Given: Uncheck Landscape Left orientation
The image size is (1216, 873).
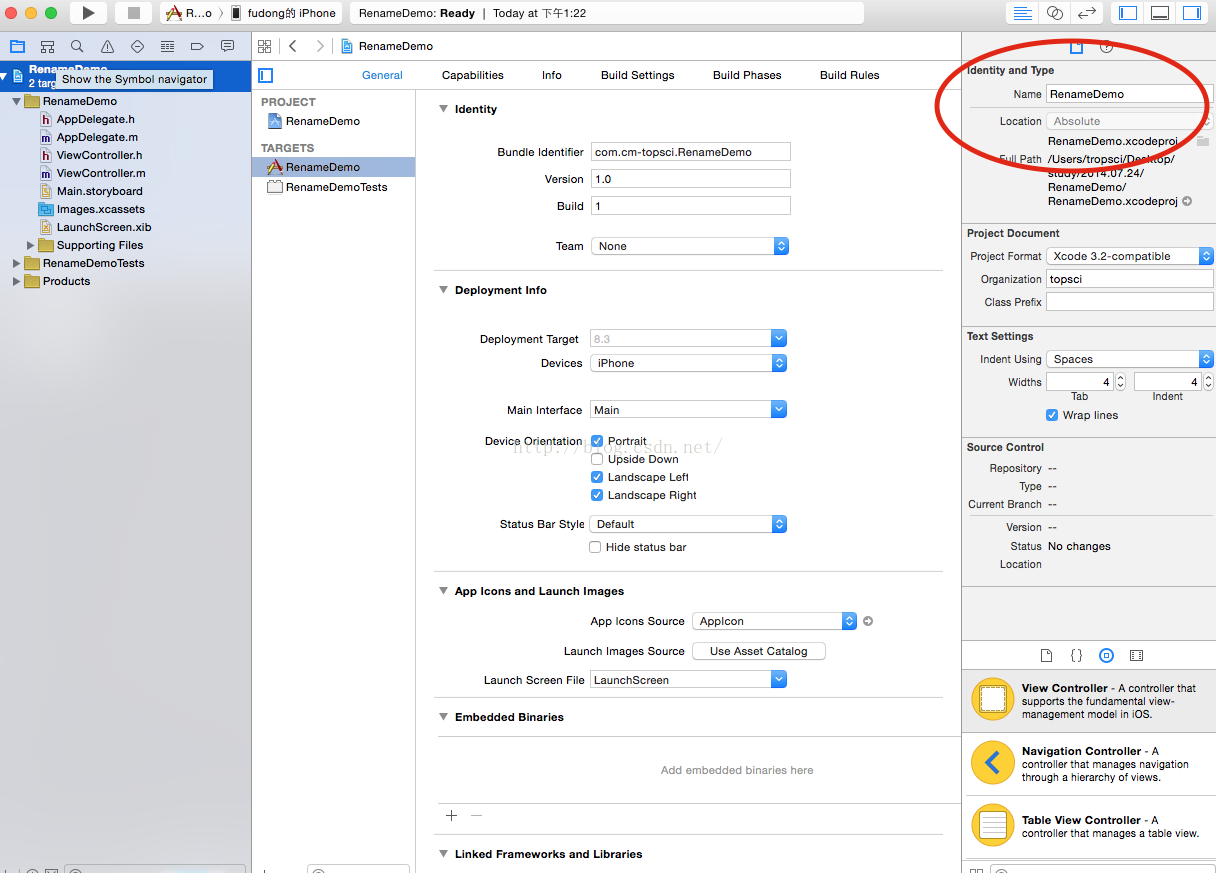Looking at the screenshot, I should (597, 477).
